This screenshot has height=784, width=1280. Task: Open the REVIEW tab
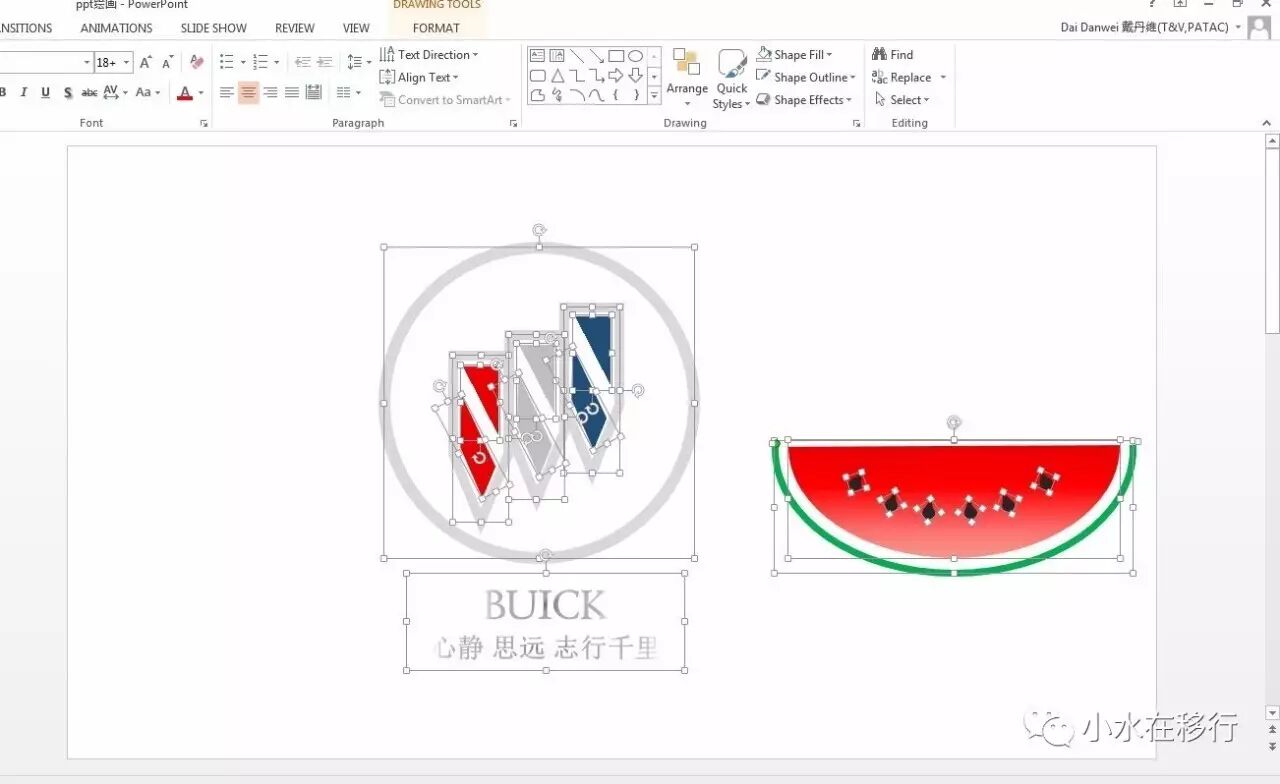pos(295,28)
